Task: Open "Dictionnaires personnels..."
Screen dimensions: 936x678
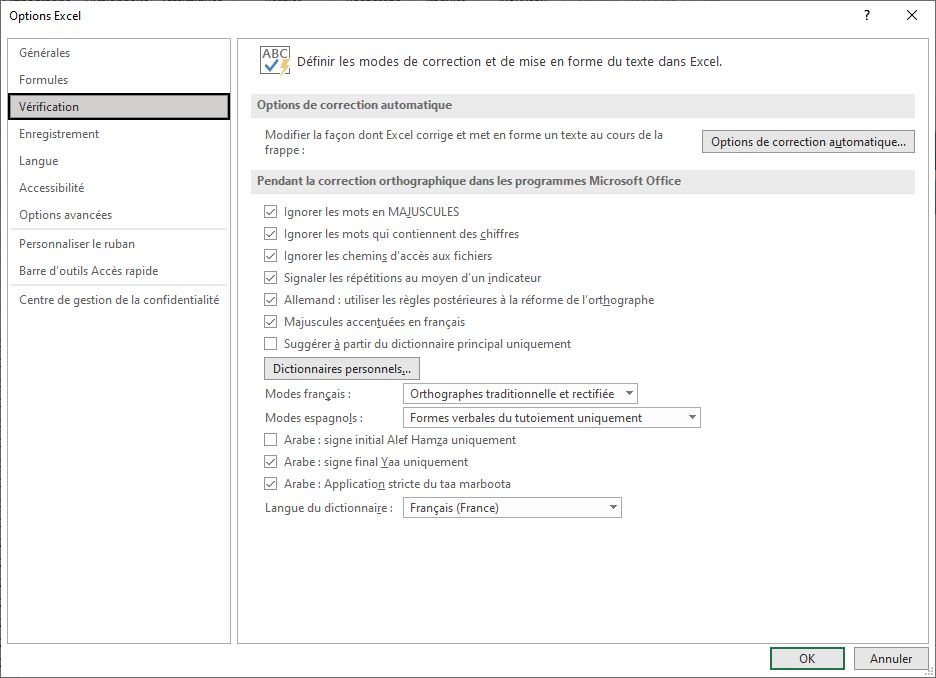Action: click(343, 368)
